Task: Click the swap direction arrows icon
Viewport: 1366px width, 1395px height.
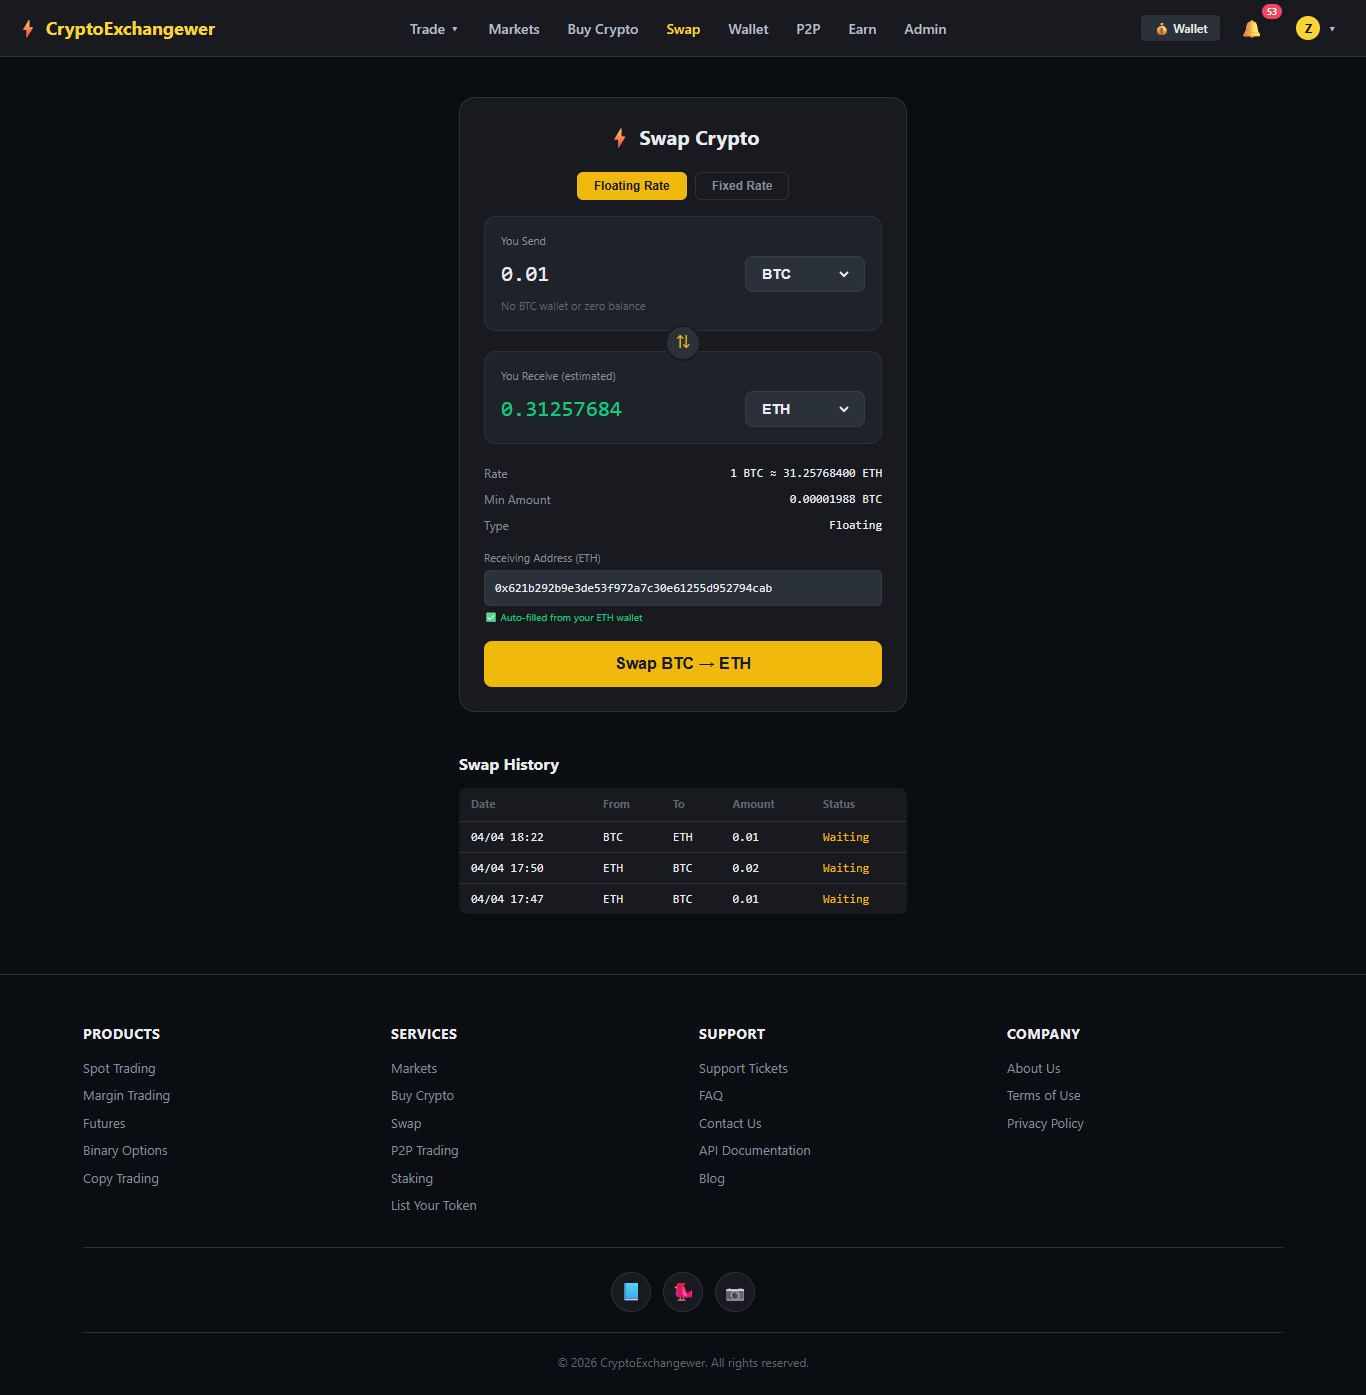Action: 683,342
